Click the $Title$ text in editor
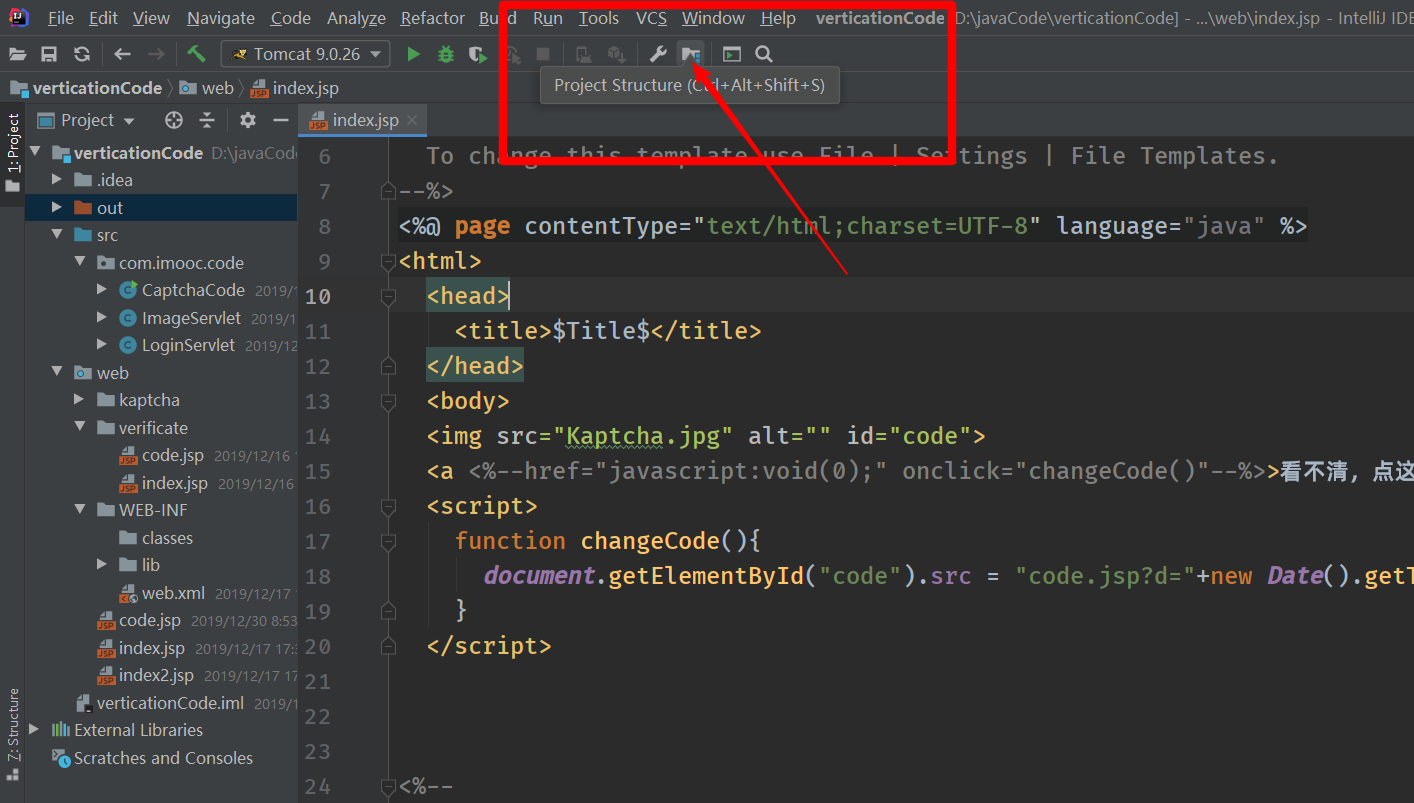Viewport: 1414px width, 803px height. coord(601,331)
